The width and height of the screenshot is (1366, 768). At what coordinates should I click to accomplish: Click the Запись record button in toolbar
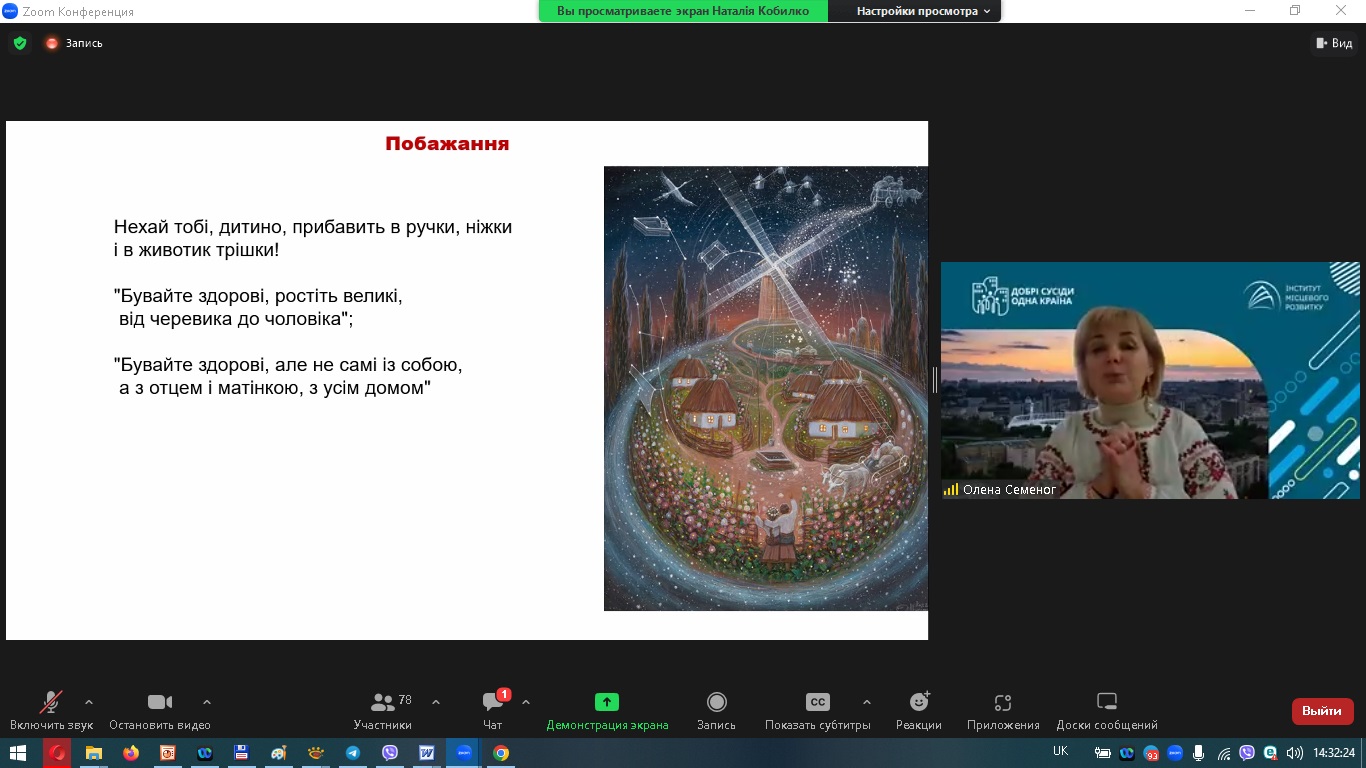coord(716,703)
